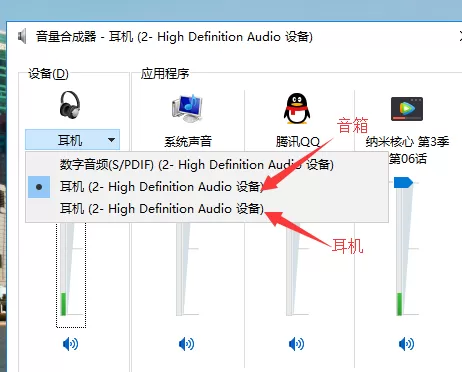The width and height of the screenshot is (462, 372).
Task: Select the unchecked last 耳机 device entry
Action: coord(207,209)
